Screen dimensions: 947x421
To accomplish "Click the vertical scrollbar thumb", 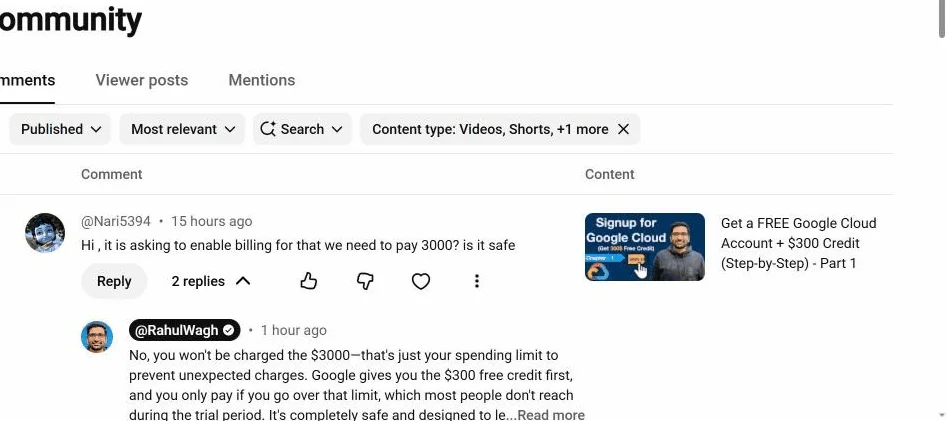I will [942, 19].
